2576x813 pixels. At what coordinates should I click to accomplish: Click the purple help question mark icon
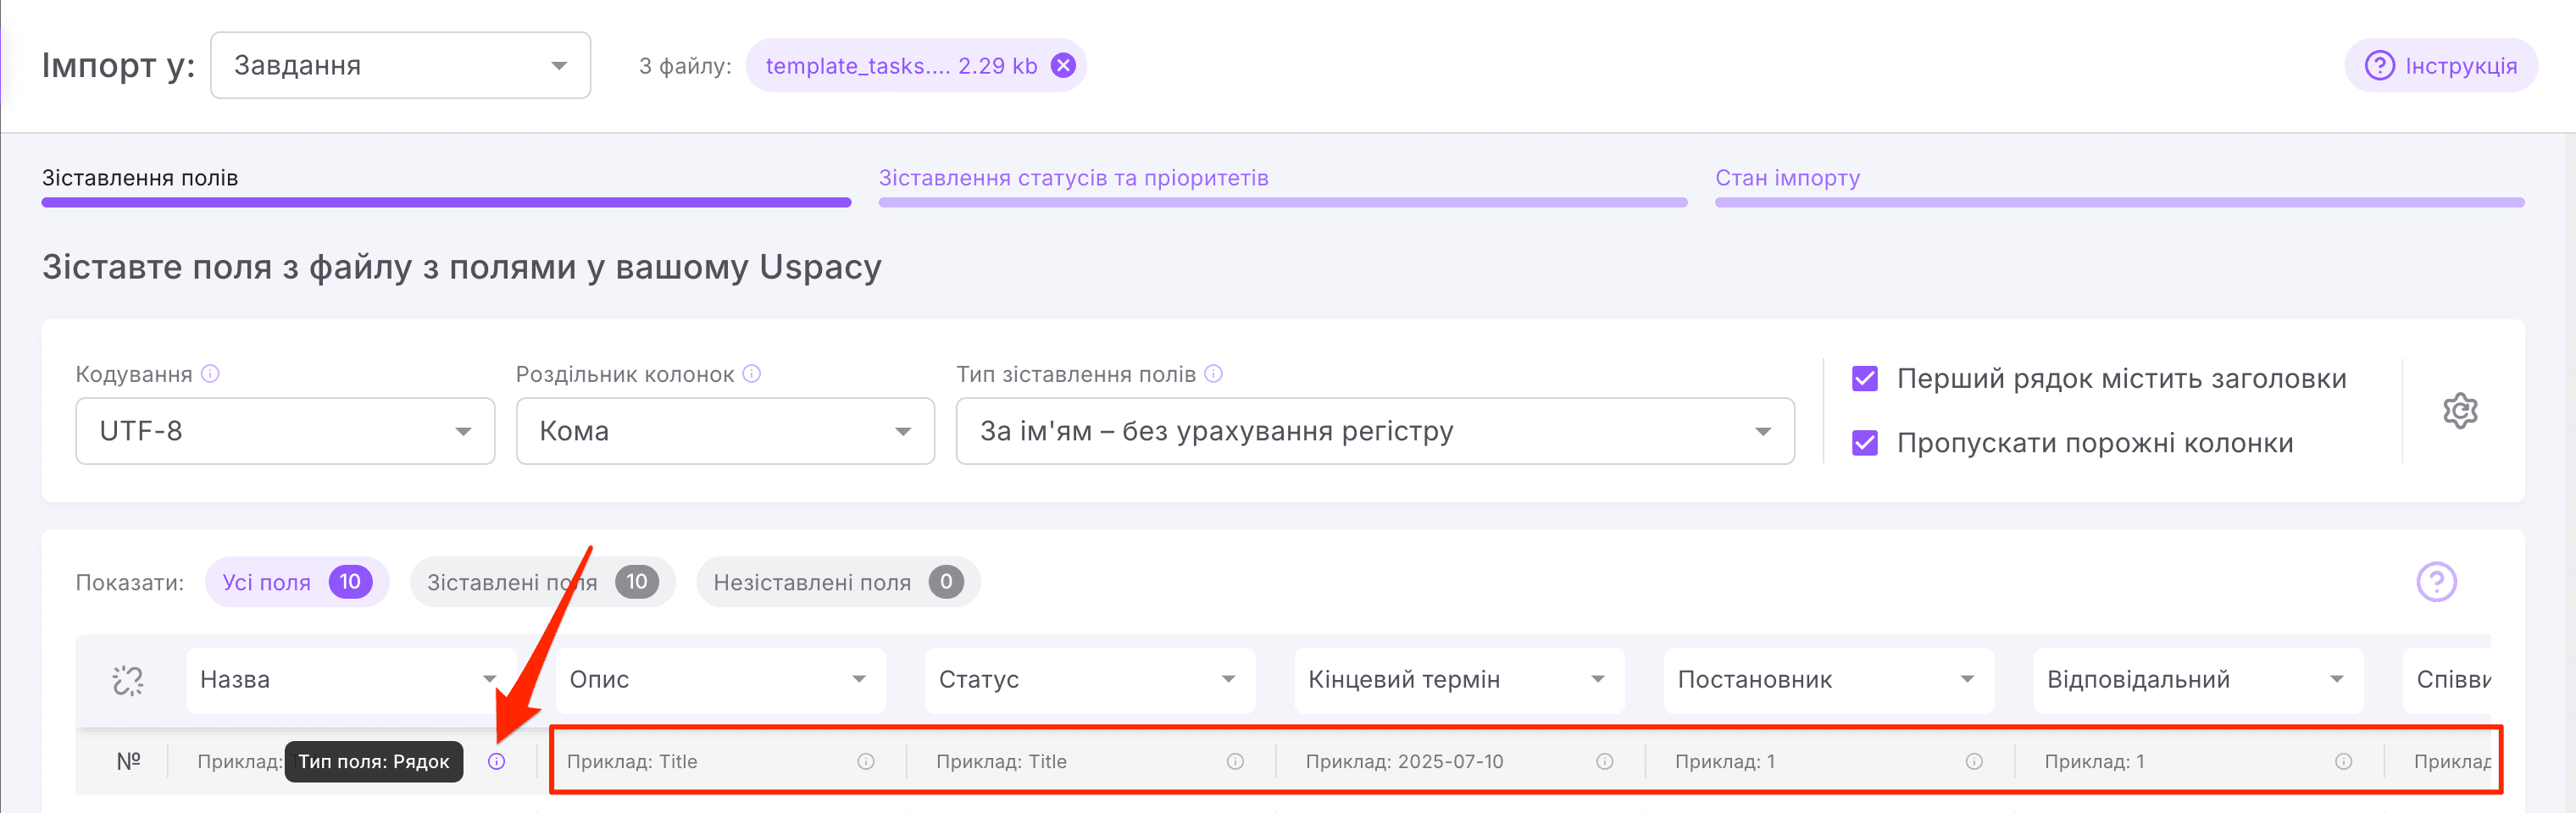point(2436,581)
